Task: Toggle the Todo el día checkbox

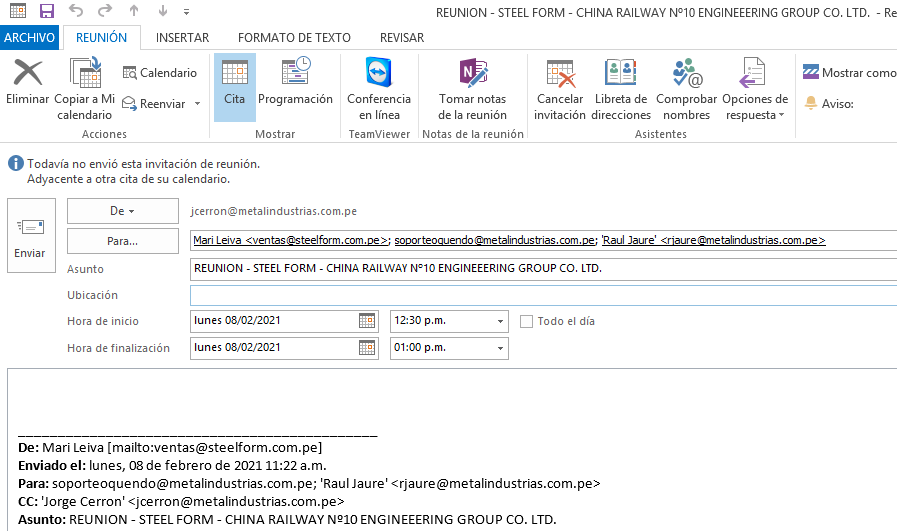Action: pos(526,322)
